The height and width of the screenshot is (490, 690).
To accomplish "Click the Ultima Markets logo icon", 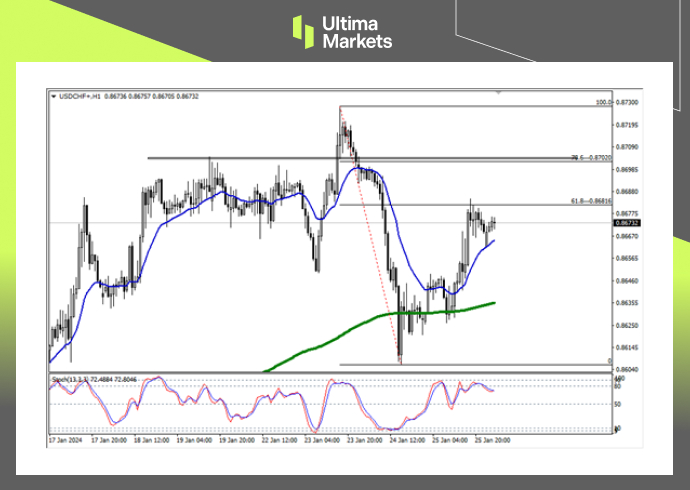I will (x=303, y=31).
